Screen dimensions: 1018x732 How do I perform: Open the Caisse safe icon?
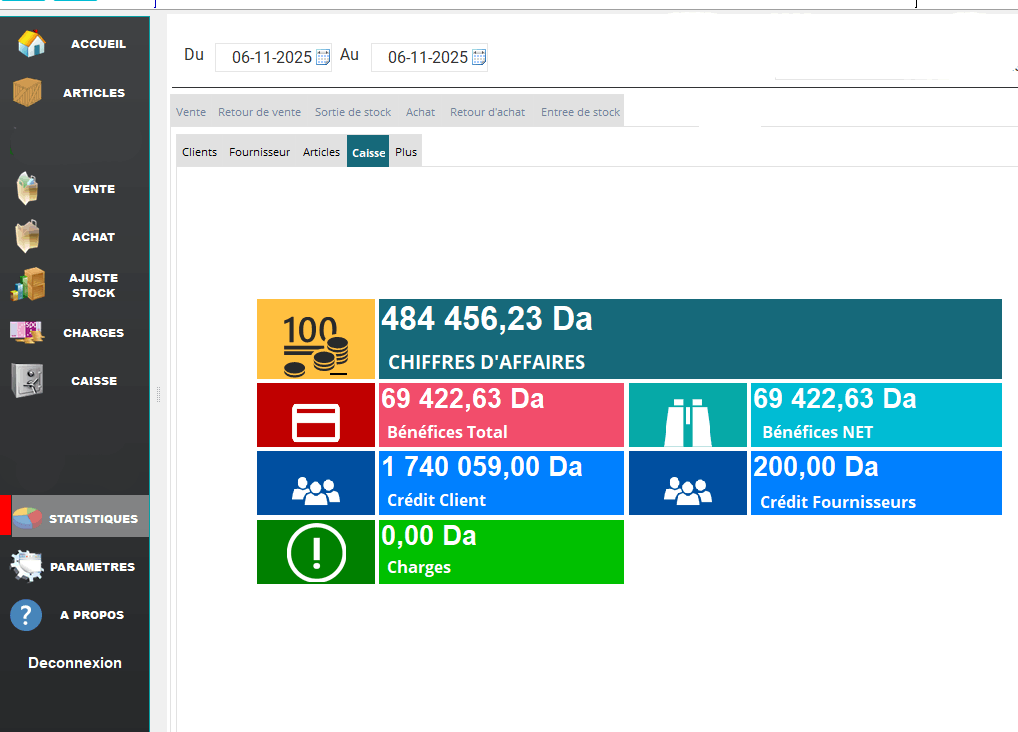pos(27,380)
